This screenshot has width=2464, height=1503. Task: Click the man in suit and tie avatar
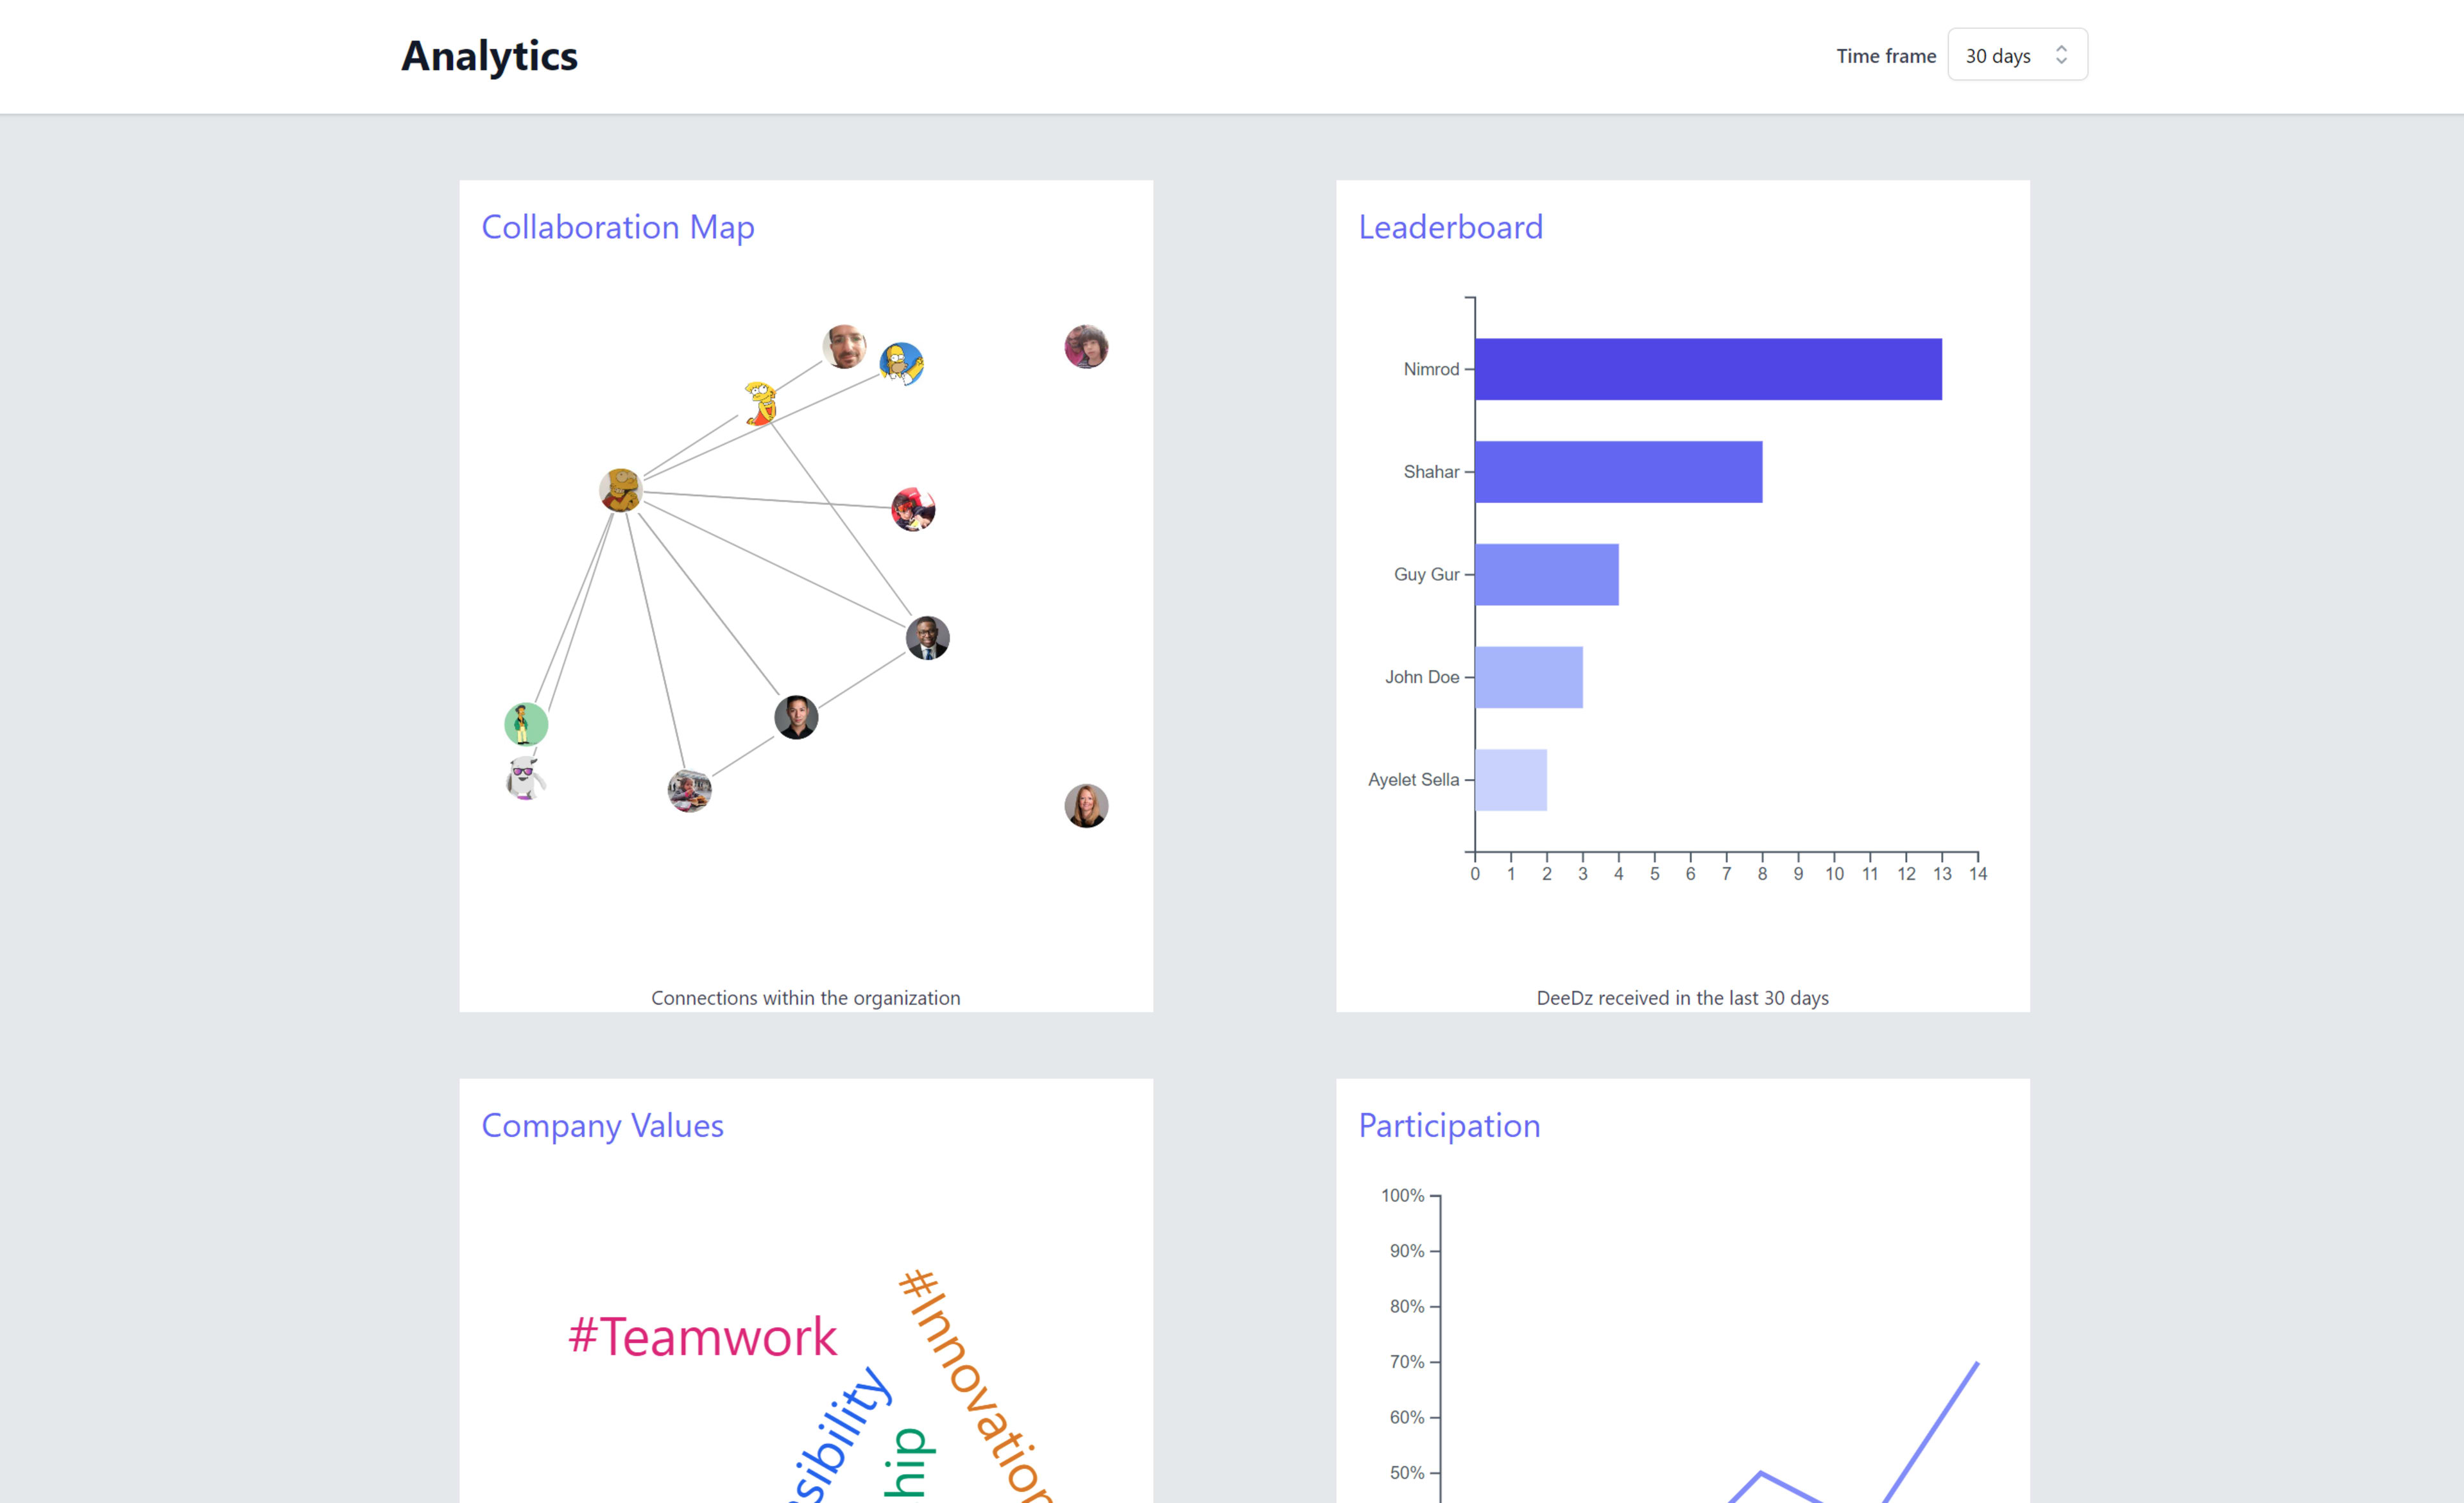coord(927,638)
